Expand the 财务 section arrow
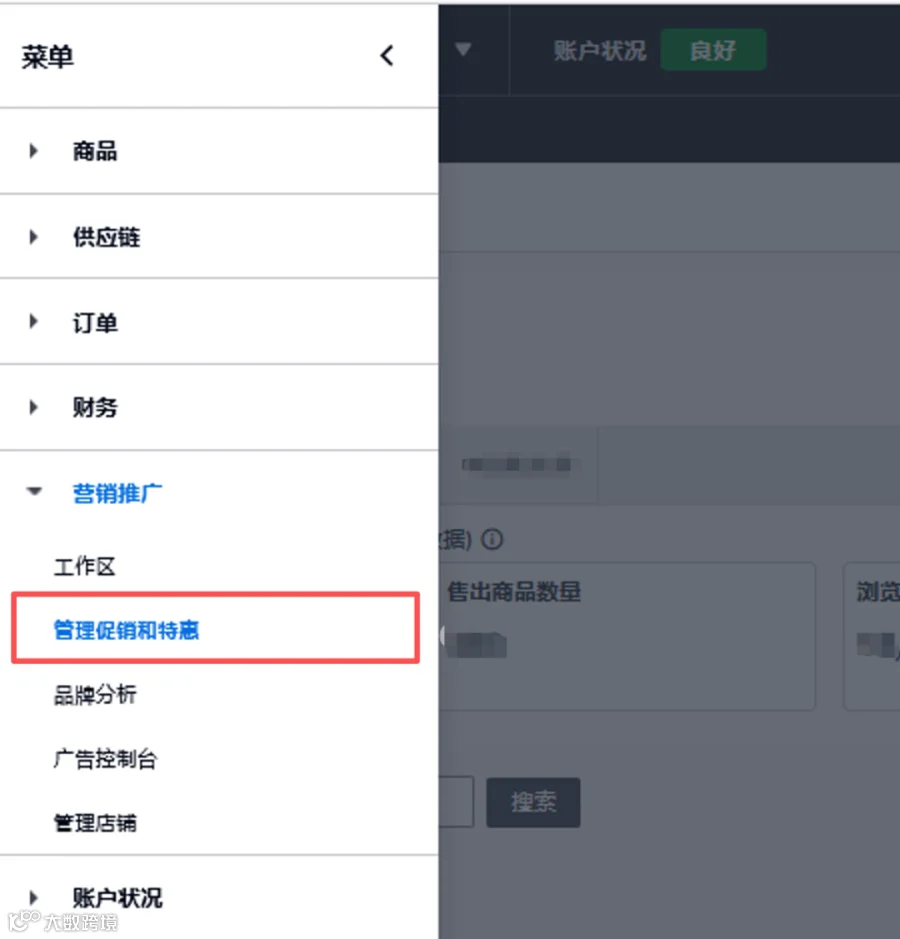 click(x=34, y=408)
